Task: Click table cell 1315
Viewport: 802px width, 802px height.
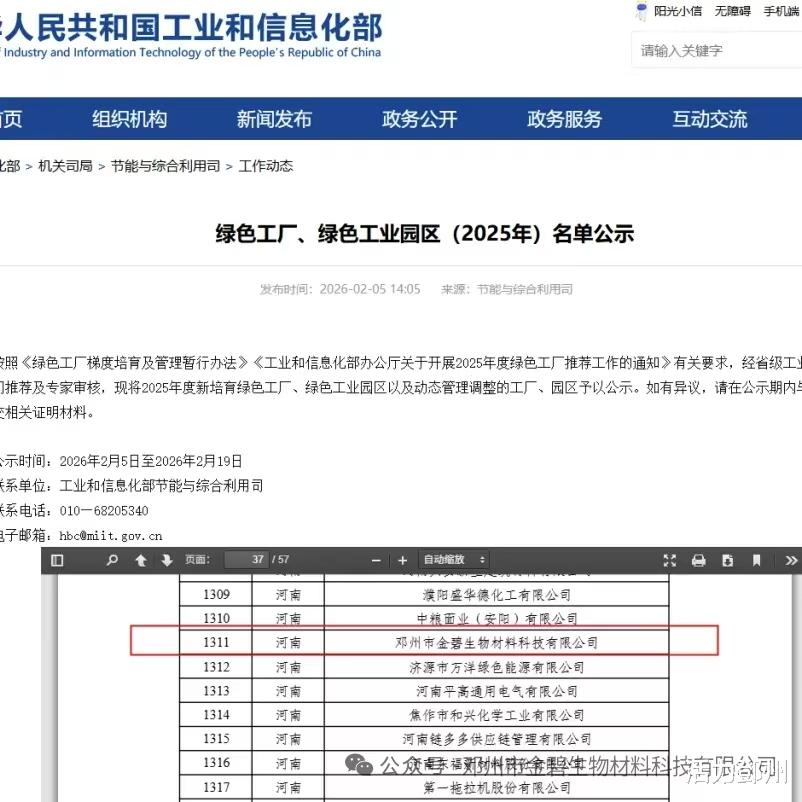Action: [216, 739]
